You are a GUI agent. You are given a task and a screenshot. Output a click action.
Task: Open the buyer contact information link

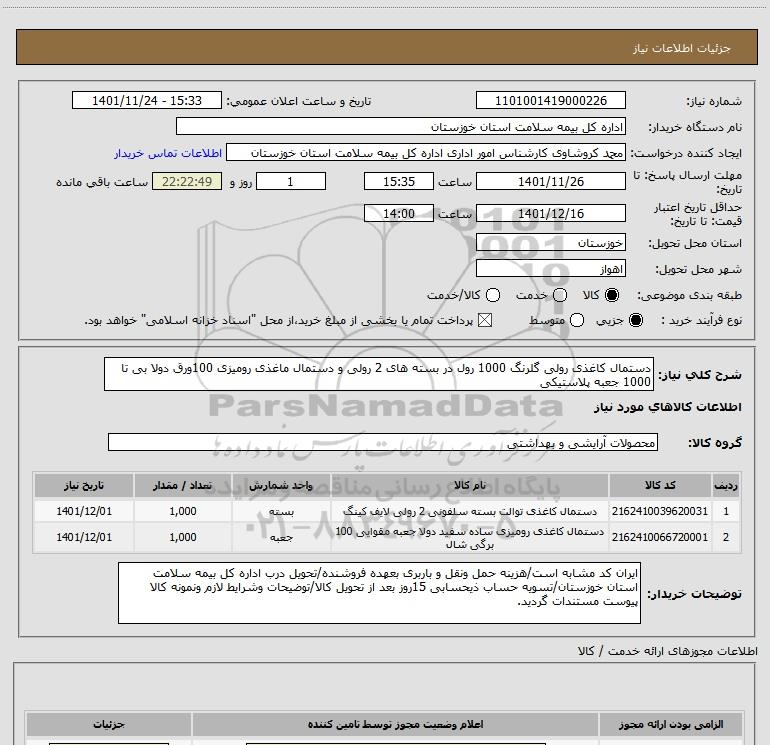coord(168,153)
